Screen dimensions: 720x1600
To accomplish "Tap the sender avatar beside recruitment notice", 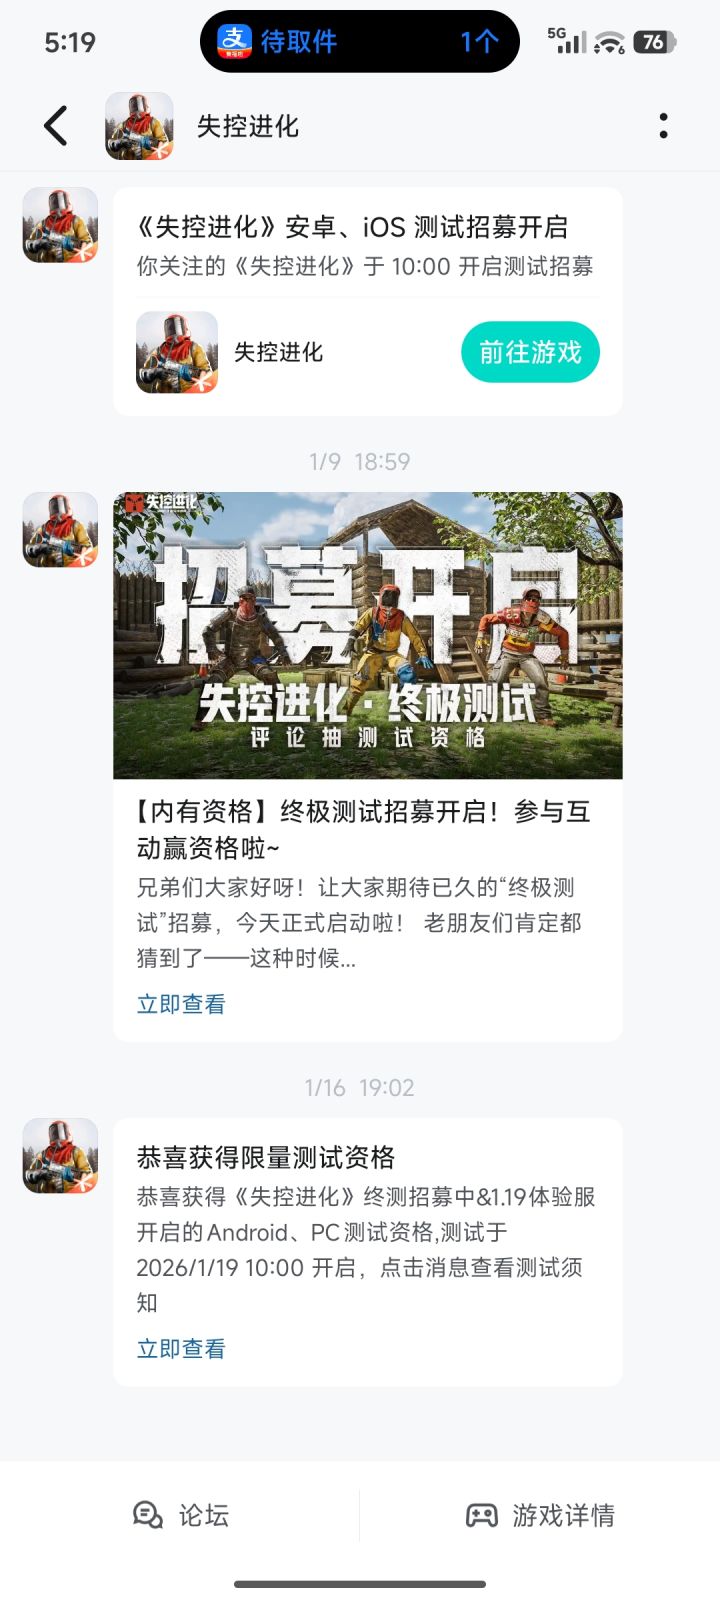I will [60, 225].
